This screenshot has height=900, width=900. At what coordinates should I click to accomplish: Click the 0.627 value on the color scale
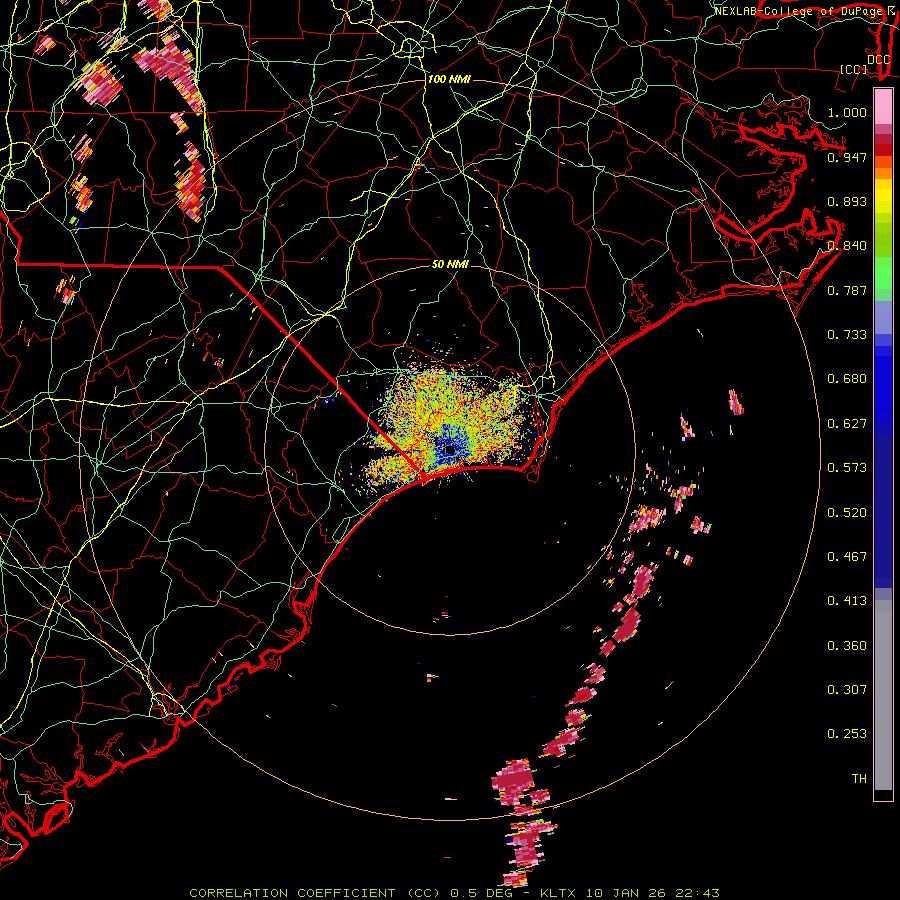(x=847, y=424)
